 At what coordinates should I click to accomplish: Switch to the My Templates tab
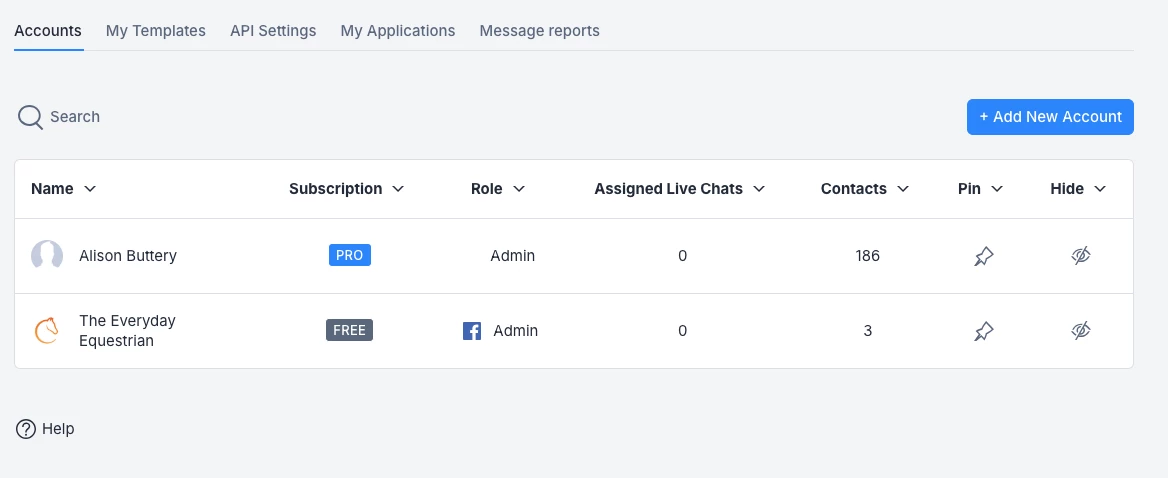(156, 31)
